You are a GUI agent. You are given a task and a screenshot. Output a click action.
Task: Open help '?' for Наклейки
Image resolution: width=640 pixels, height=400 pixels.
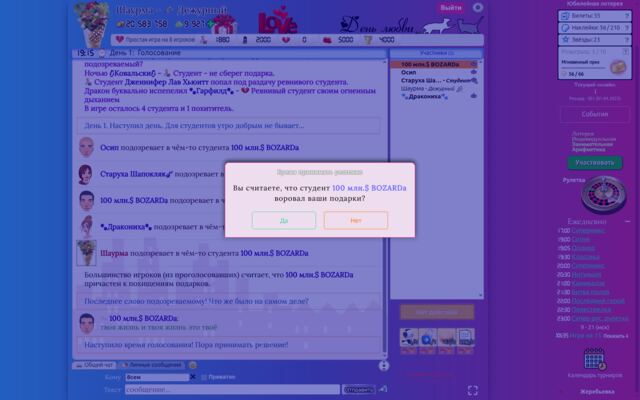627,28
